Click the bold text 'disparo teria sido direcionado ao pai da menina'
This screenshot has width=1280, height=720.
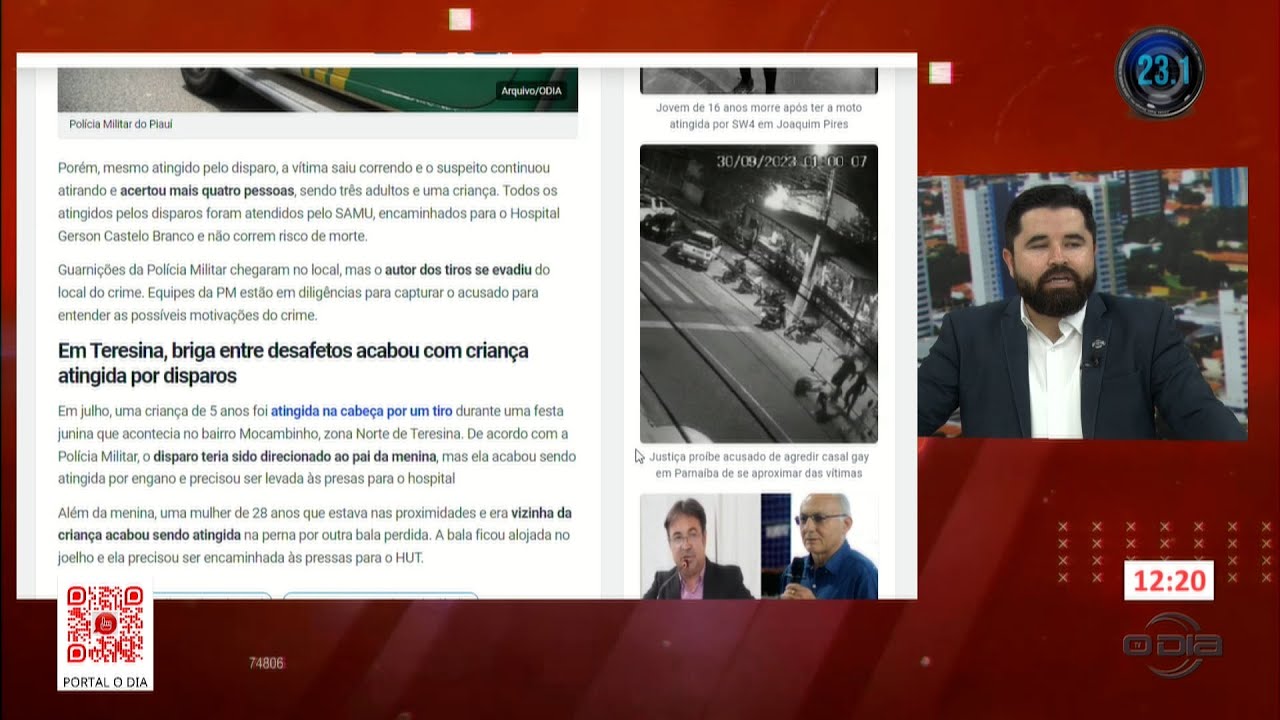pos(296,456)
